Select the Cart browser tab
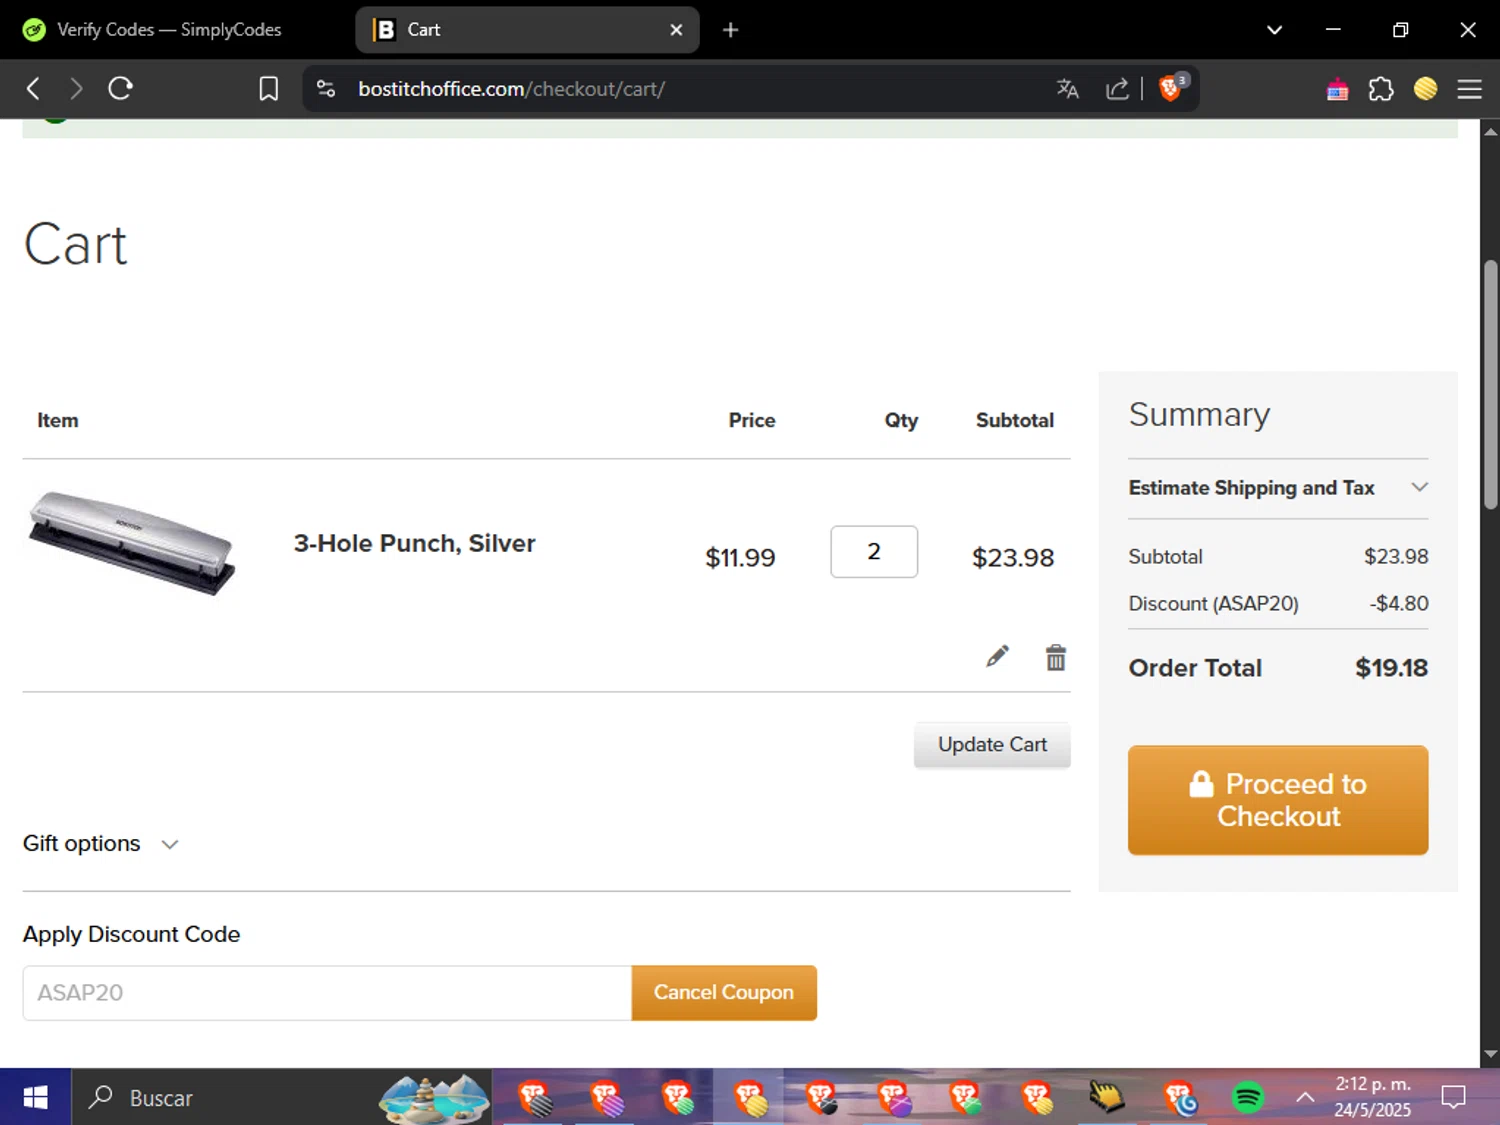The height and width of the screenshot is (1125, 1500). pos(527,30)
